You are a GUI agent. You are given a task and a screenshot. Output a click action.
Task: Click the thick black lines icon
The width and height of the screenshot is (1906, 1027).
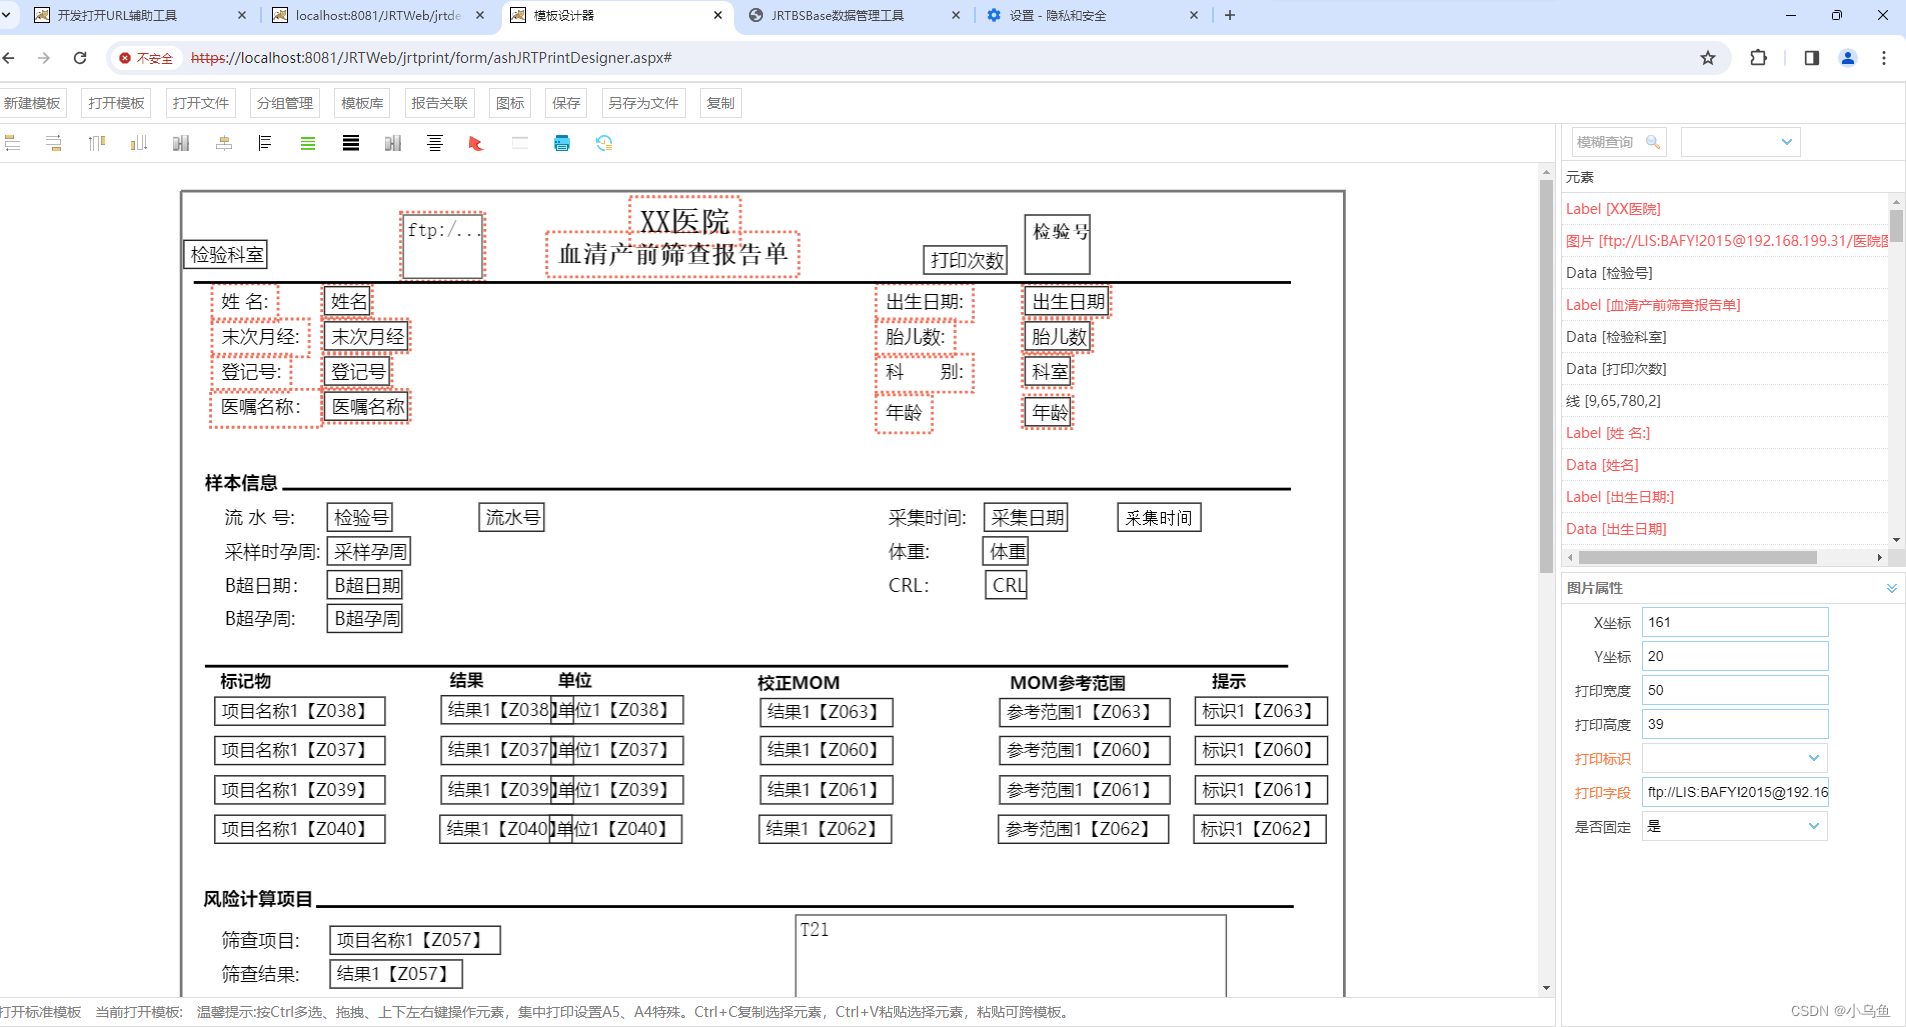click(351, 143)
